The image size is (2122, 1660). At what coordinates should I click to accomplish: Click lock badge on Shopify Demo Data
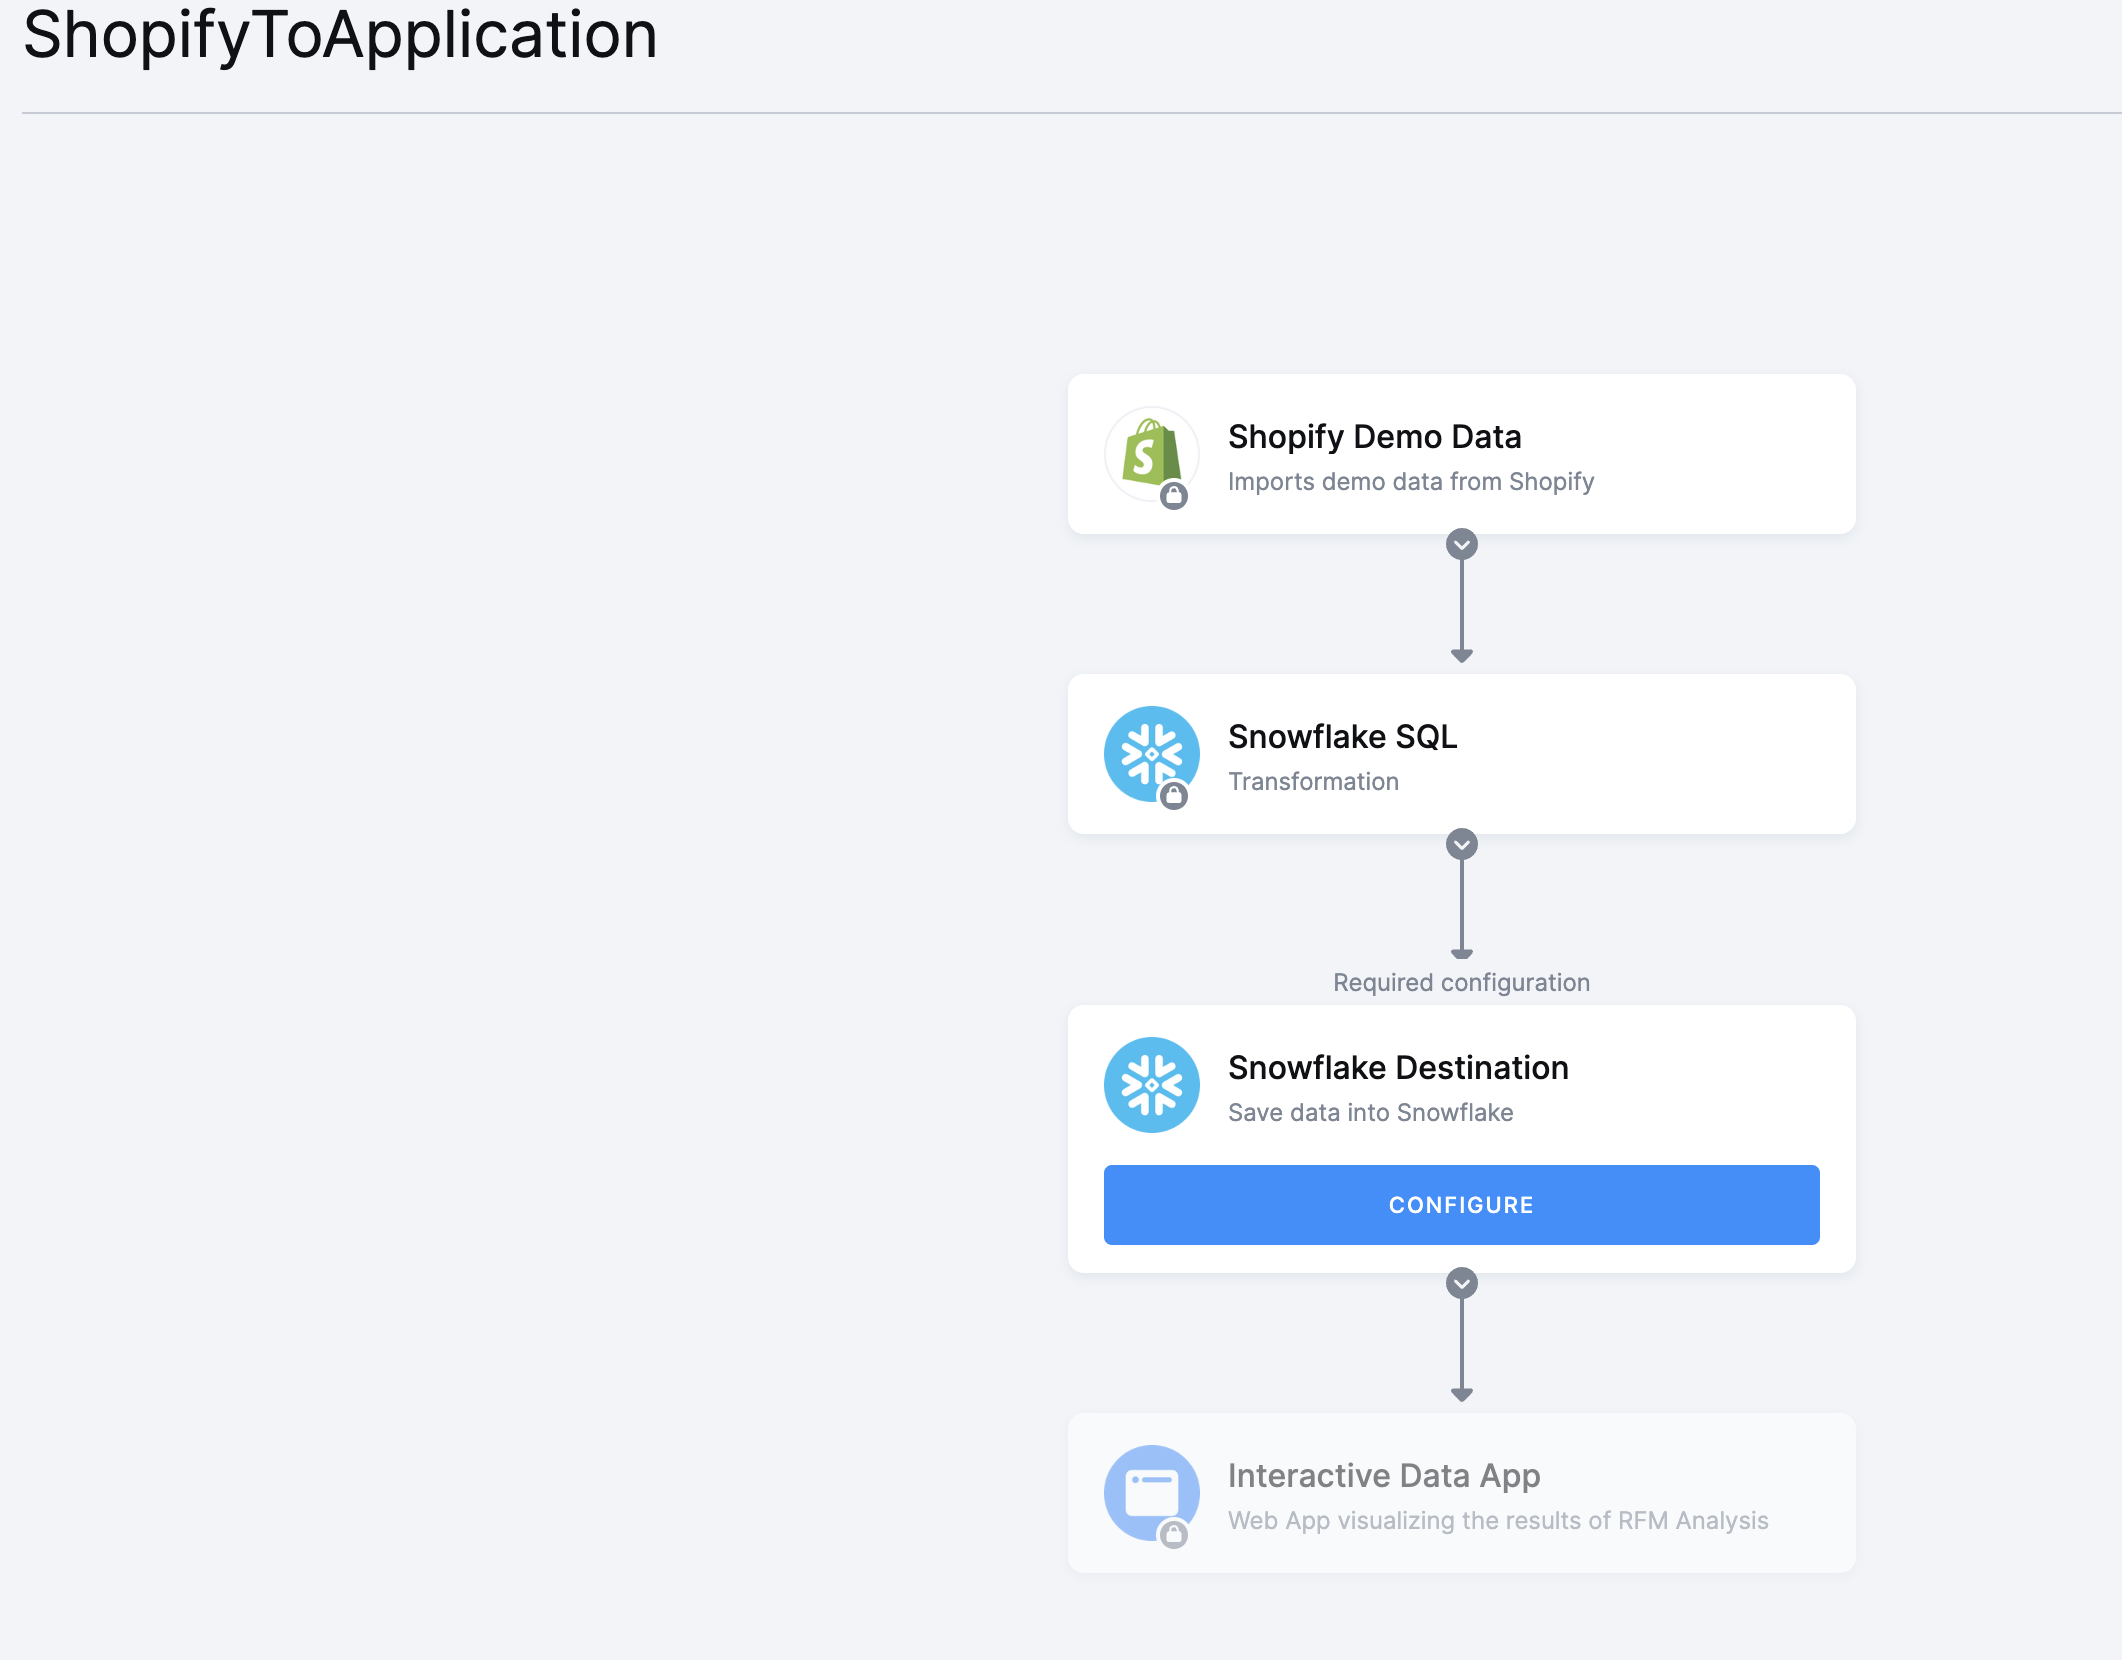pyautogui.click(x=1174, y=495)
